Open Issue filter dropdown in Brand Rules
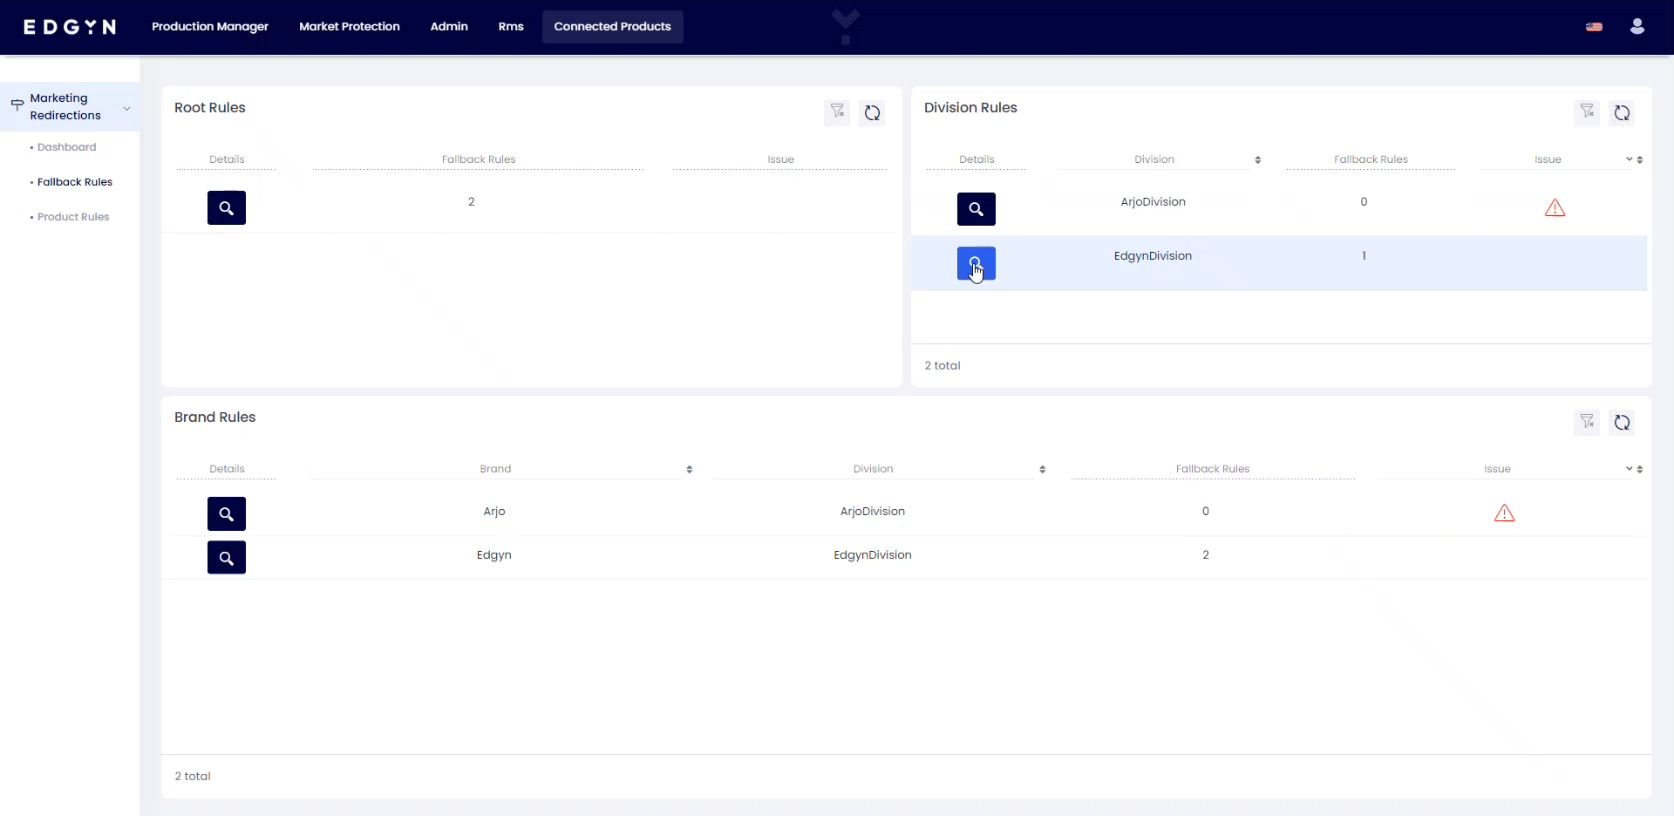 click(1628, 469)
